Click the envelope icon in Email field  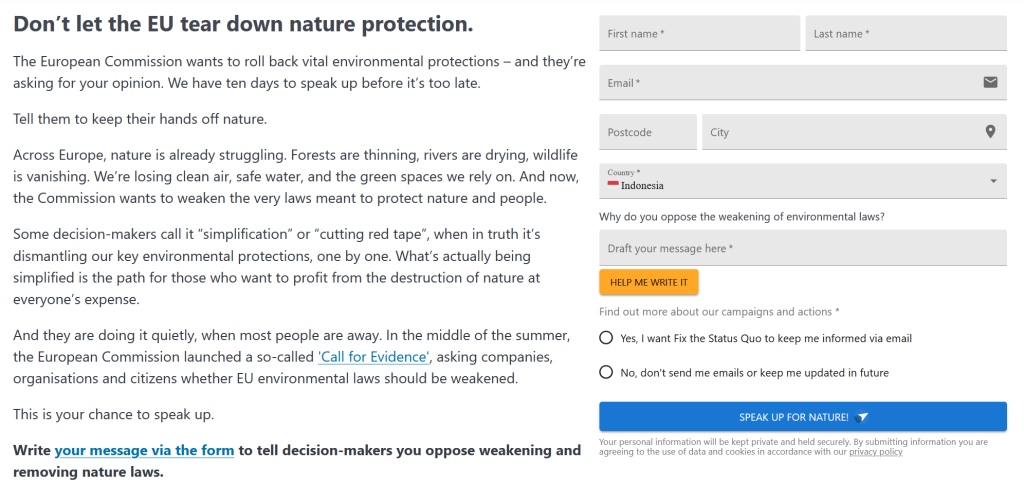tap(990, 82)
